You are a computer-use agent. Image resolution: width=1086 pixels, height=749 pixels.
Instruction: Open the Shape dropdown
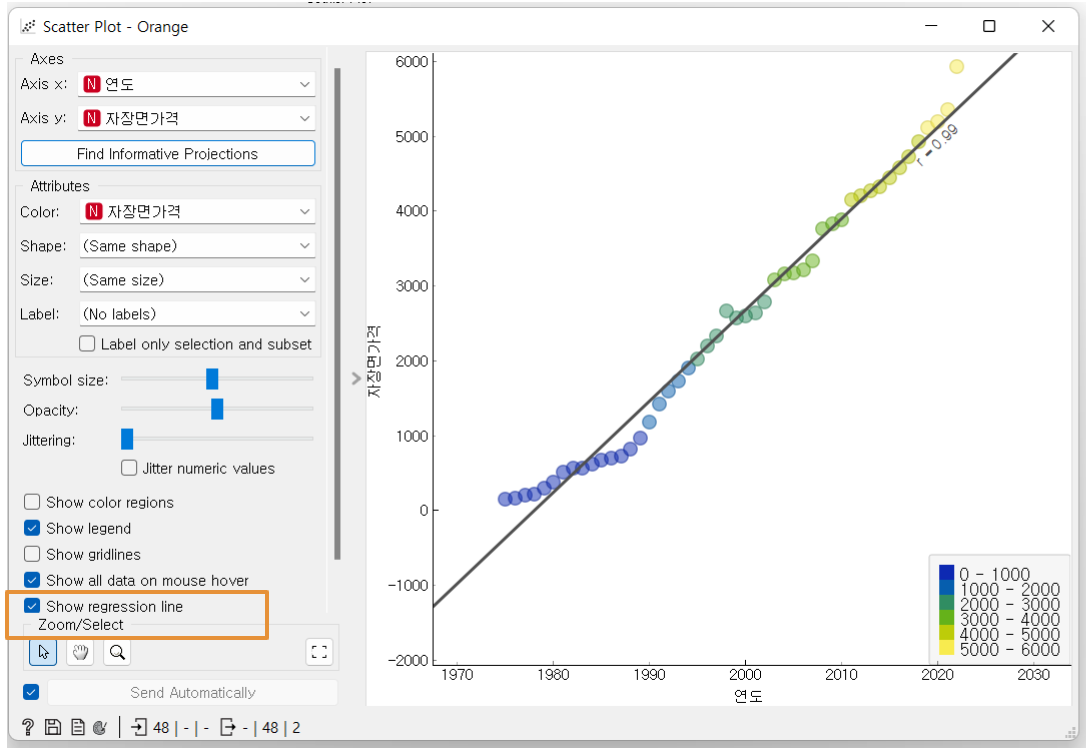pos(197,245)
